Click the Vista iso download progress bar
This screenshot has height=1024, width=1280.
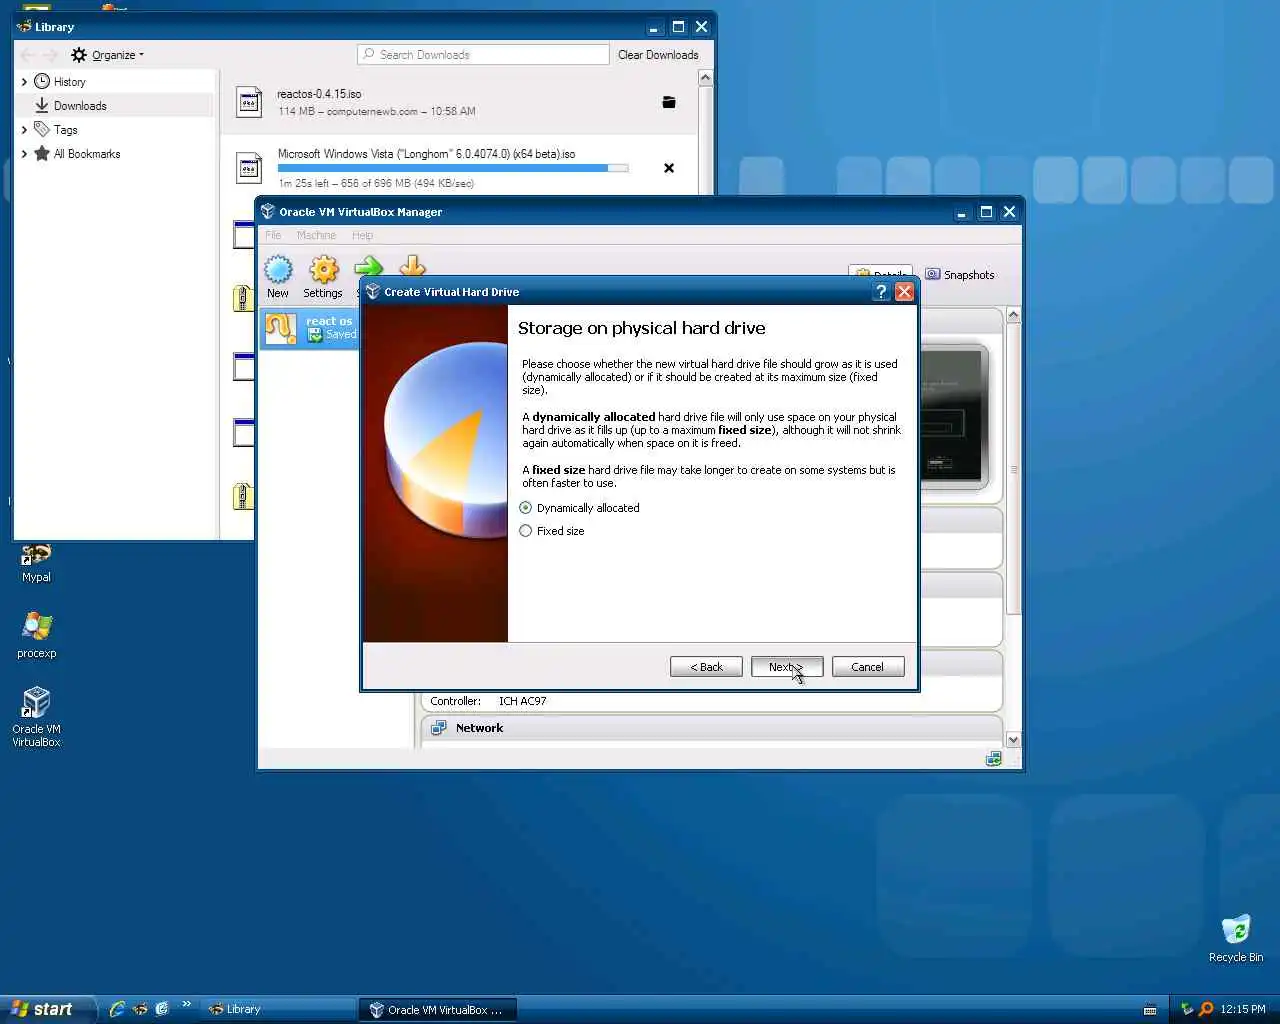(x=453, y=168)
